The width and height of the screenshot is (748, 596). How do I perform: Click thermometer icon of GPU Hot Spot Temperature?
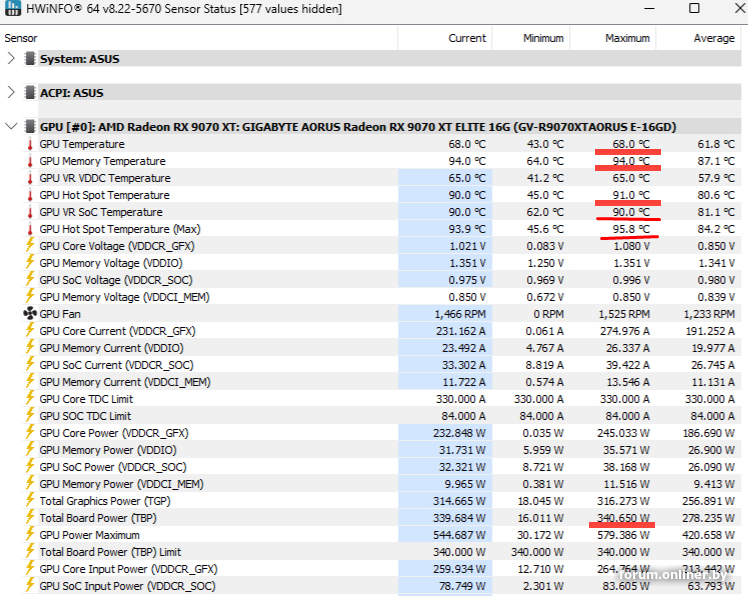(30, 195)
